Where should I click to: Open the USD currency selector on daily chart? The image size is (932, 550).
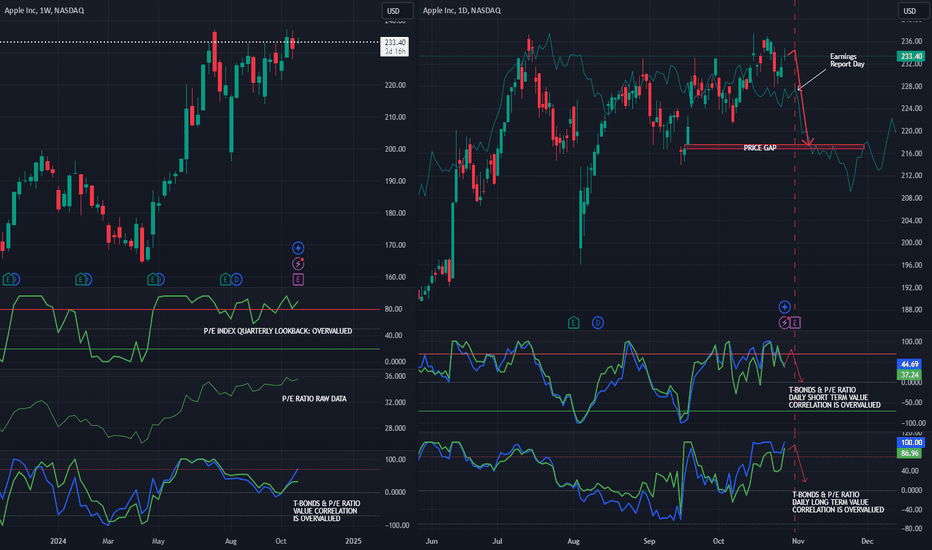pos(913,11)
